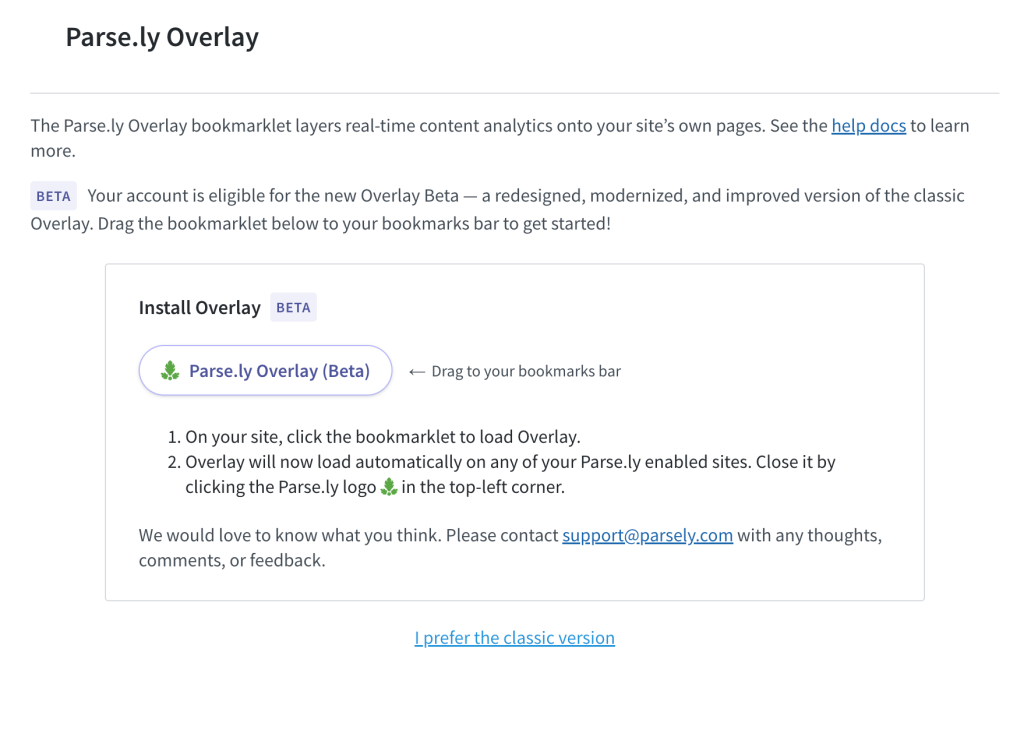Click the 'Install Overlay' section heading

click(x=199, y=307)
